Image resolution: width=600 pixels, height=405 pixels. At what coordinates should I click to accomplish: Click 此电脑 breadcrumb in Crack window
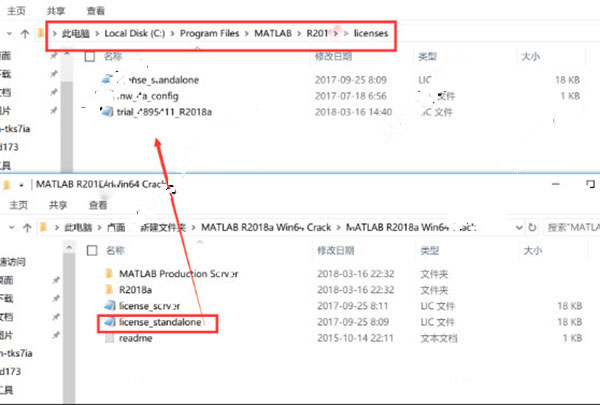pyautogui.click(x=78, y=227)
